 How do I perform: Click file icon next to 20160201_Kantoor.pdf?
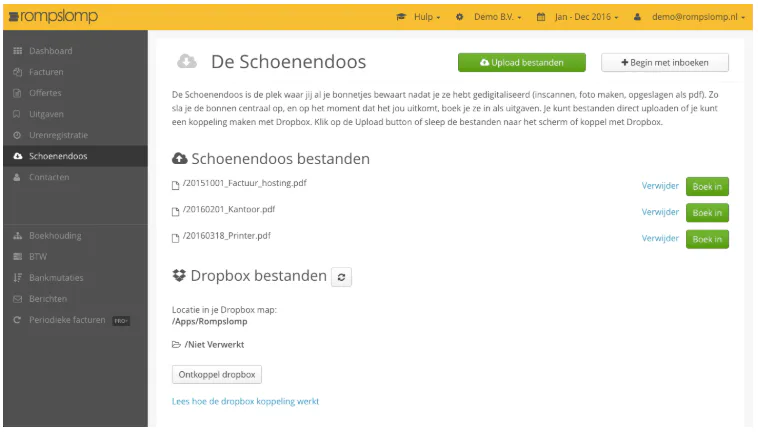click(x=175, y=212)
